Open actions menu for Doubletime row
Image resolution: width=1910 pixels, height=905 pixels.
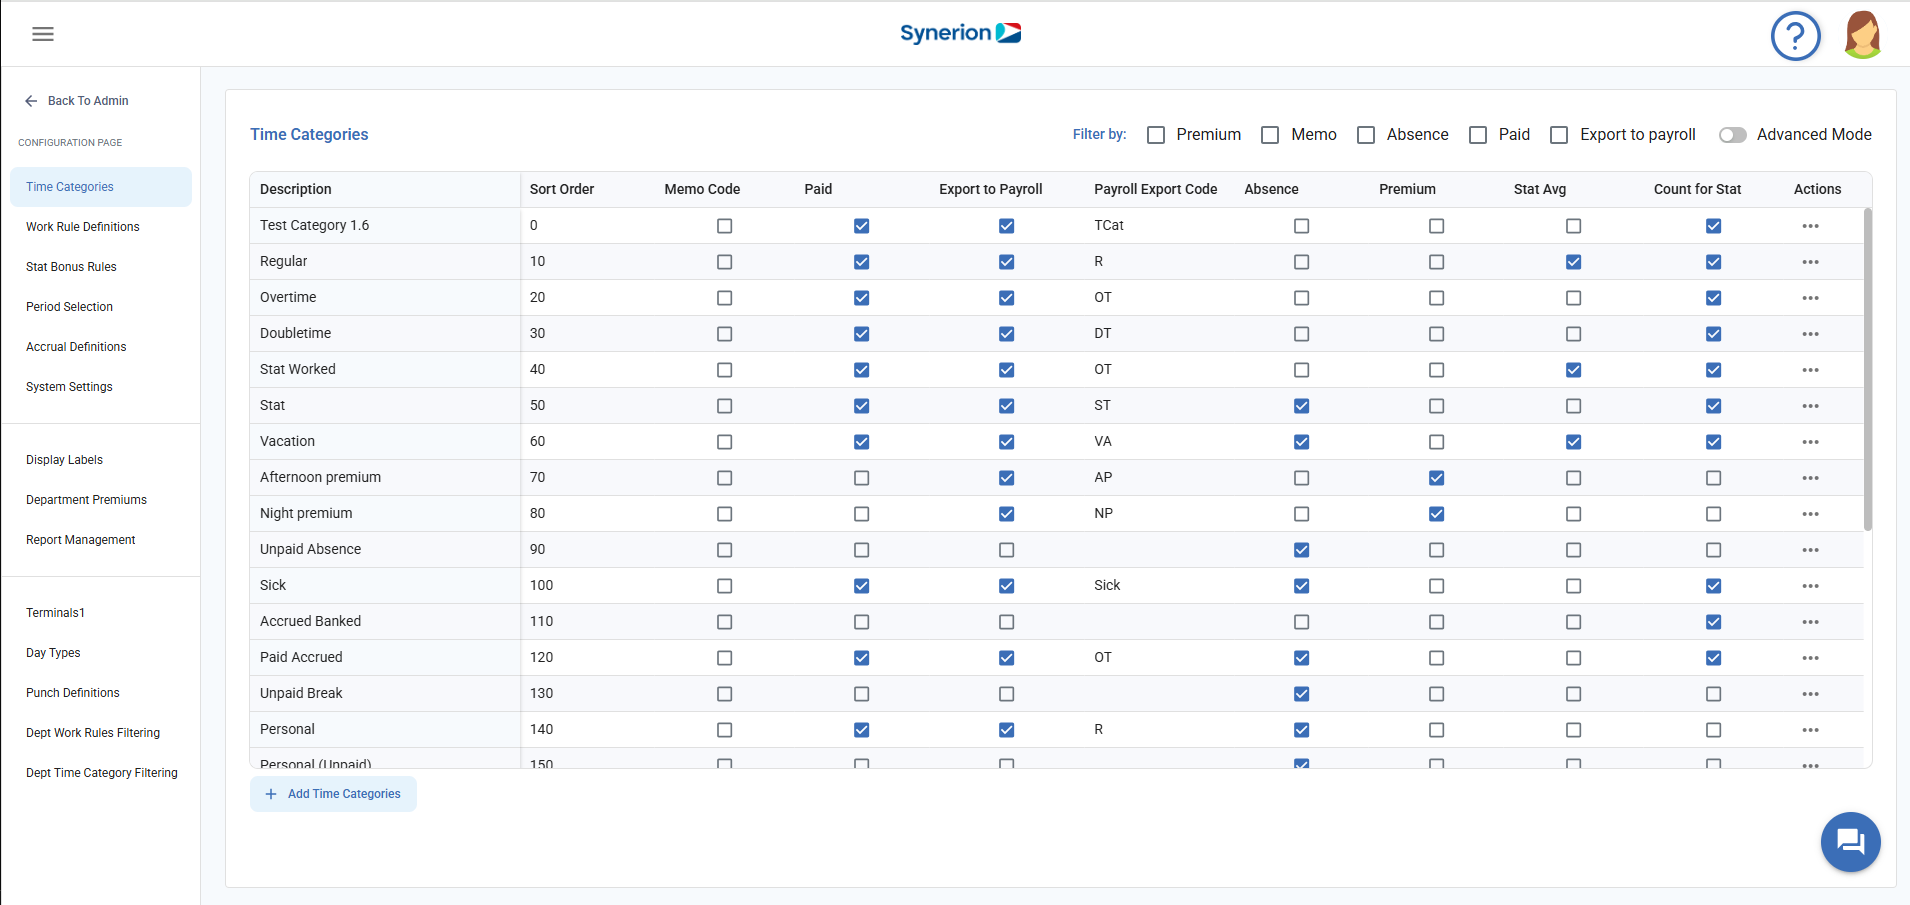tap(1810, 334)
